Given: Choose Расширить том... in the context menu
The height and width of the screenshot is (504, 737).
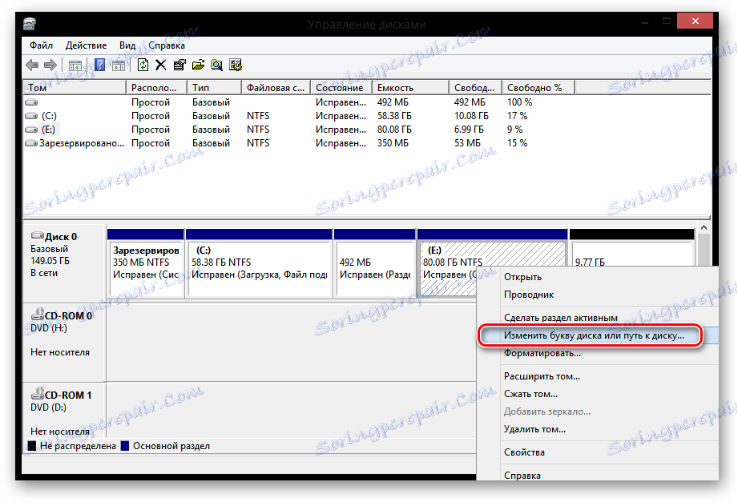Looking at the screenshot, I should click(542, 376).
